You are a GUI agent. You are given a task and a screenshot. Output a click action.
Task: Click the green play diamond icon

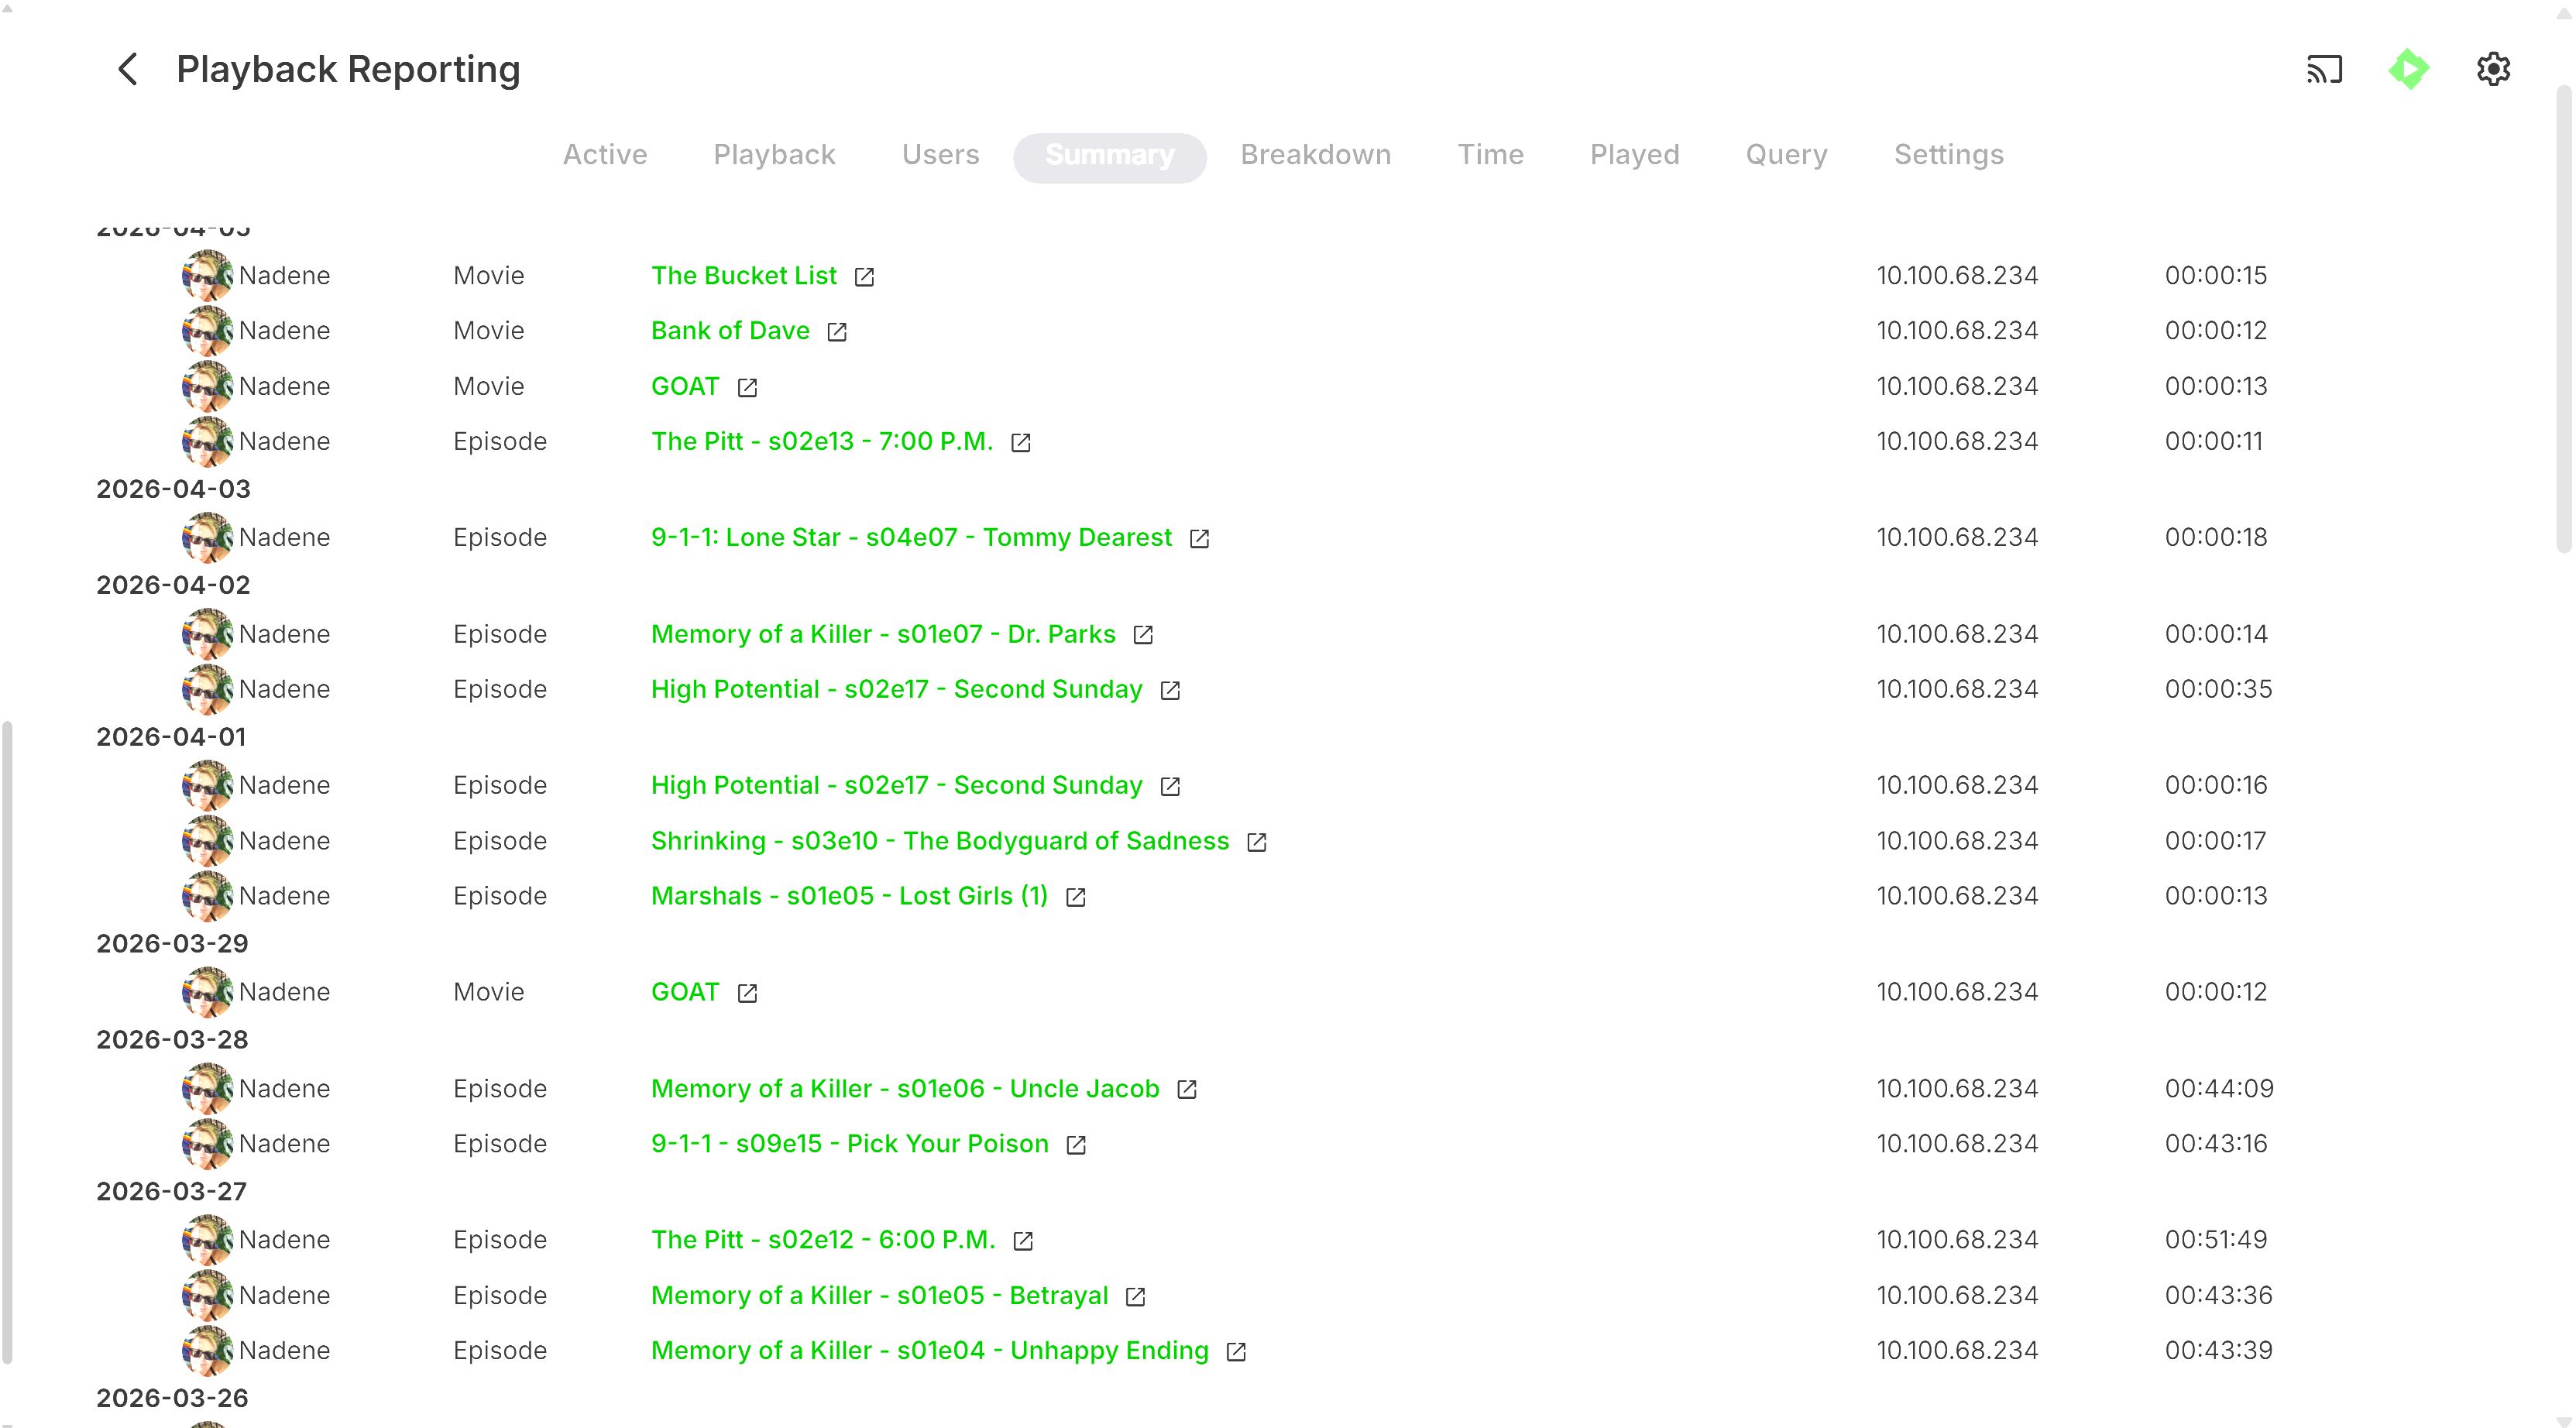pyautogui.click(x=2408, y=69)
